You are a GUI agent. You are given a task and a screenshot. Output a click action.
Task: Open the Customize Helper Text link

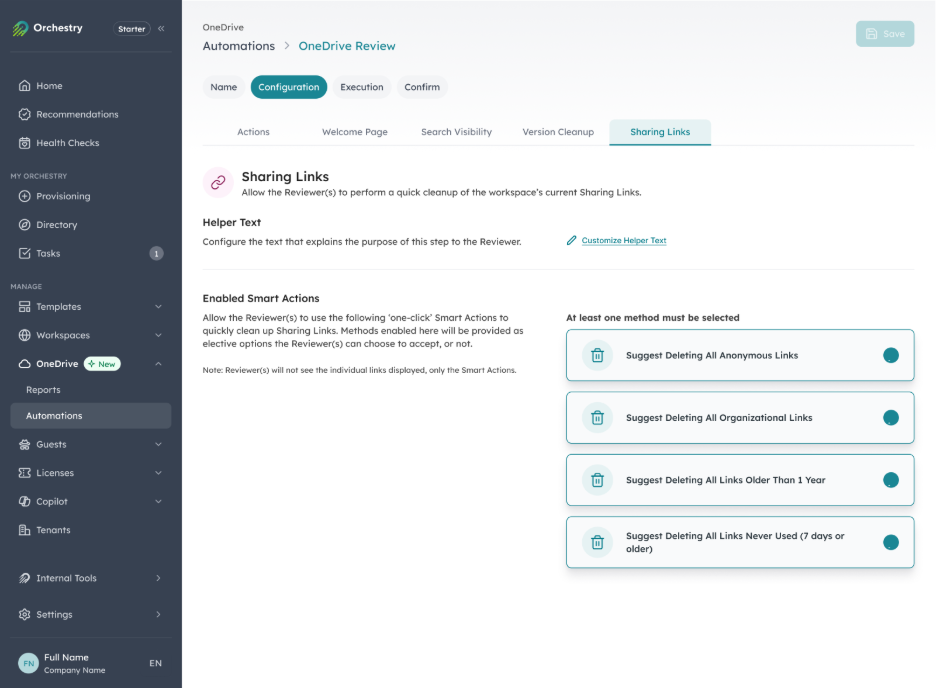[624, 240]
